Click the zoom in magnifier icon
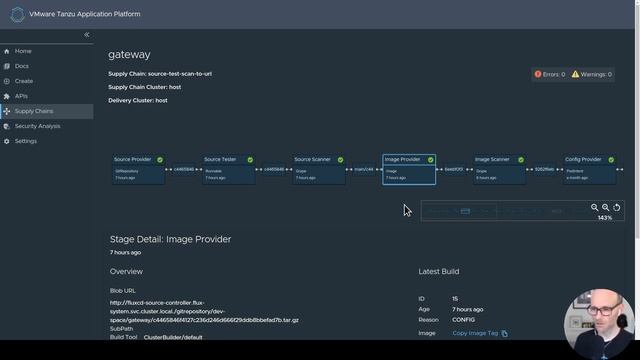Image resolution: width=640 pixels, height=360 pixels. tap(606, 208)
